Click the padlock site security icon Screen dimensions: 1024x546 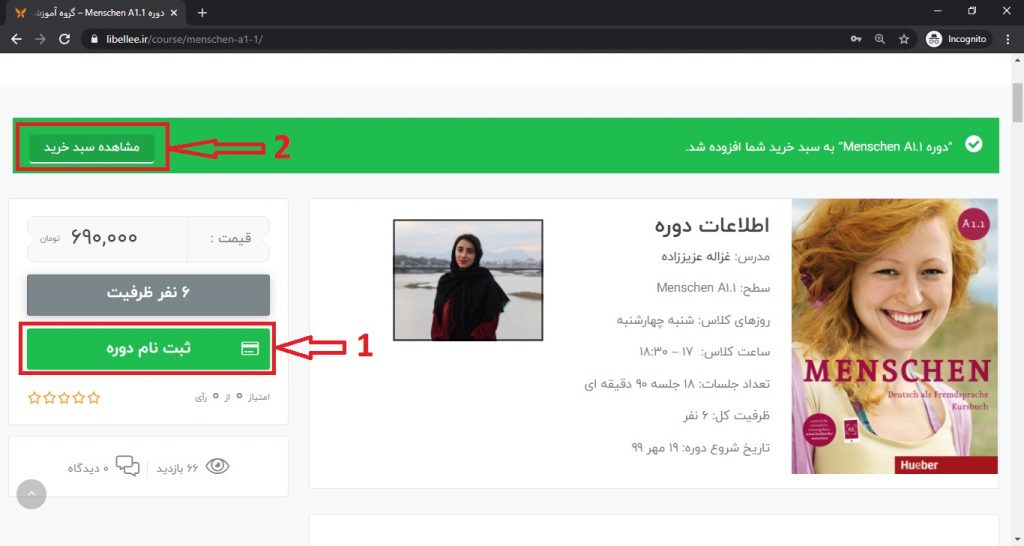coord(95,39)
